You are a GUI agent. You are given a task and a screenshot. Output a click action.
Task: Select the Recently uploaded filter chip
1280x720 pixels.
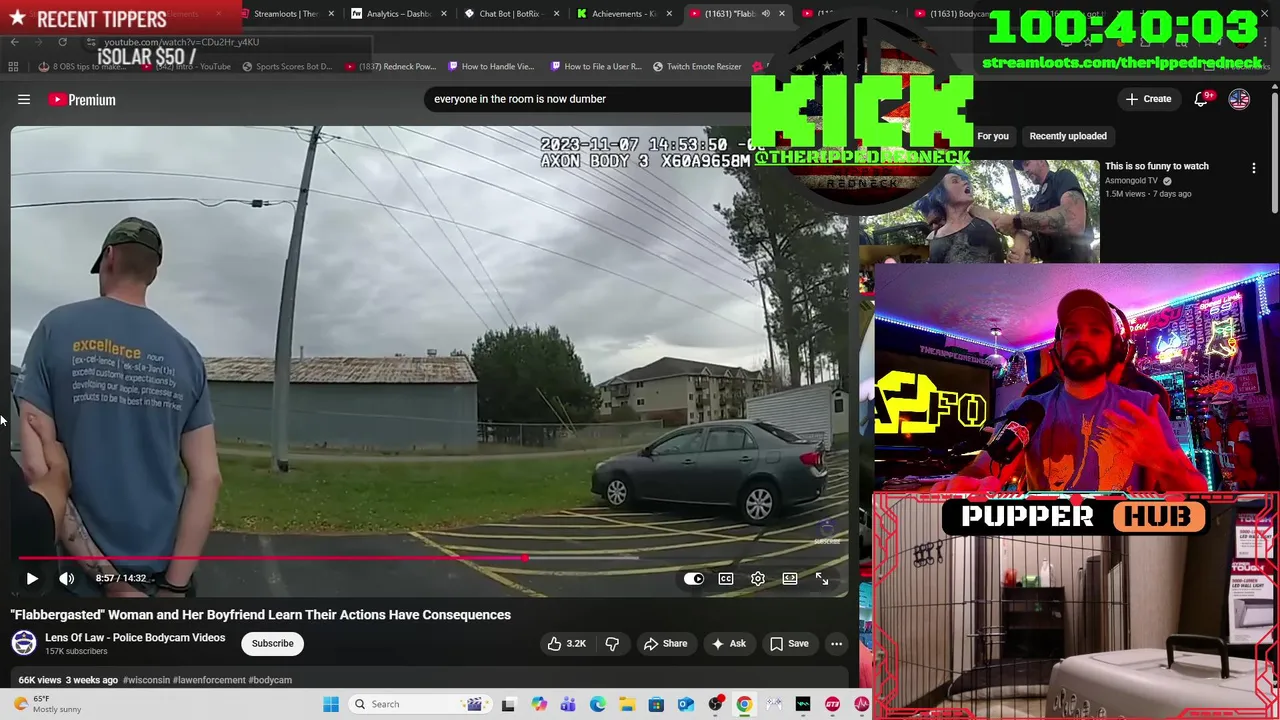(x=1068, y=136)
